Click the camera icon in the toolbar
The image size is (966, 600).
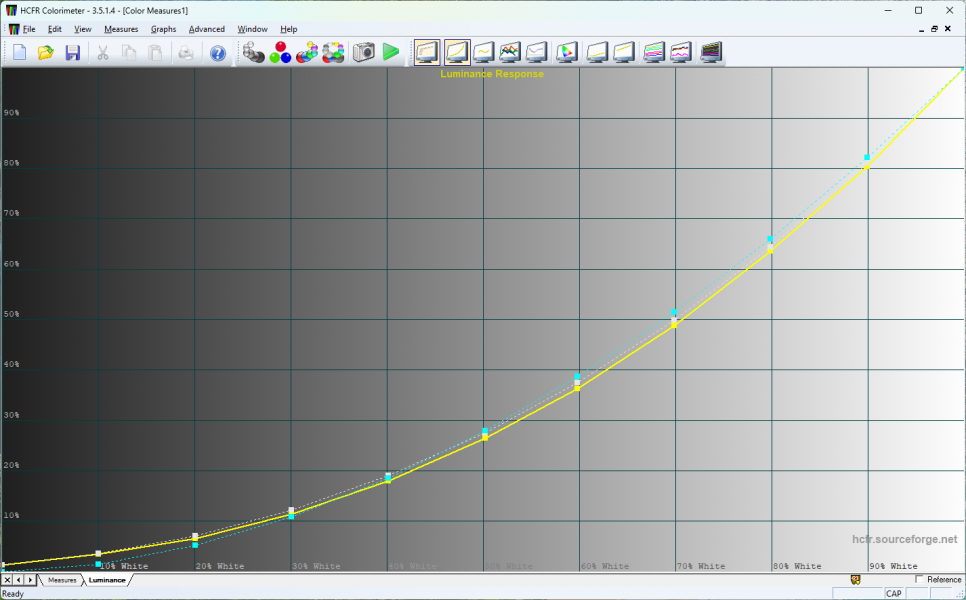pos(364,52)
